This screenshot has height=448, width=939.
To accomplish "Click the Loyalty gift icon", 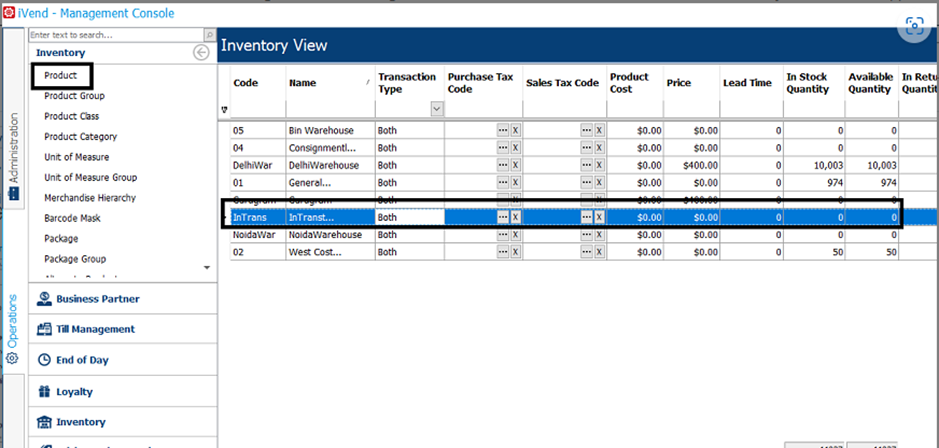I will tap(44, 392).
